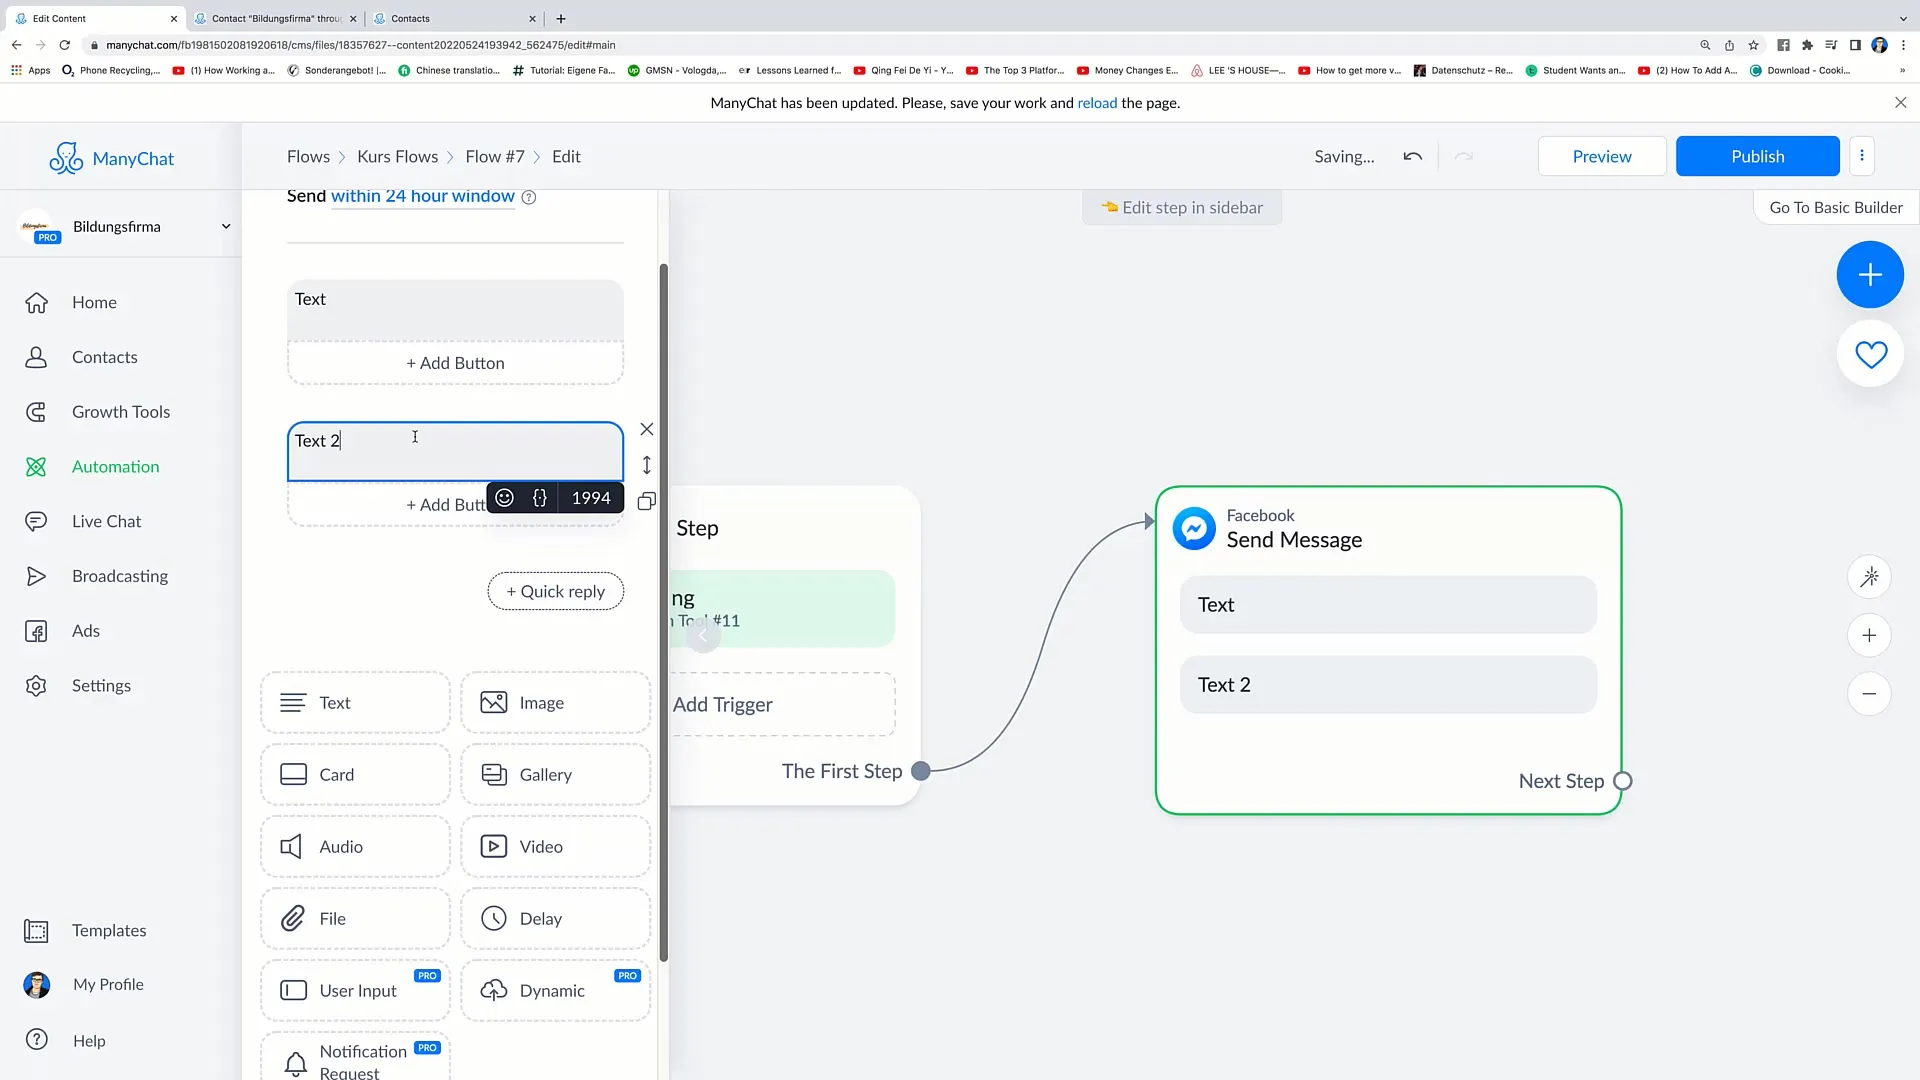The image size is (1920, 1080).
Task: Click the Preview button
Action: coord(1602,156)
